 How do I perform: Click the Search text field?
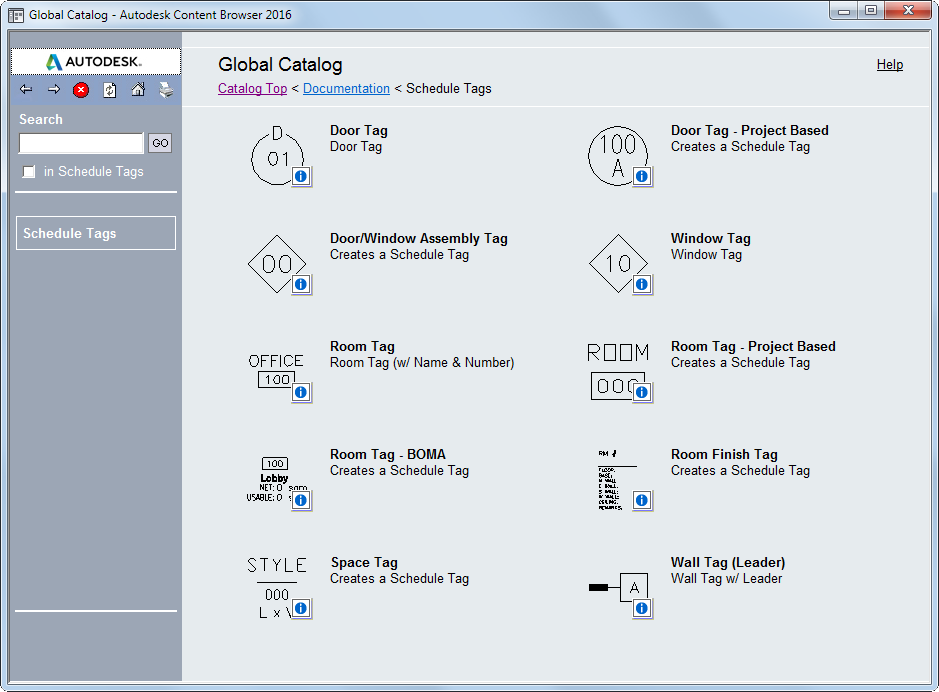coord(81,143)
